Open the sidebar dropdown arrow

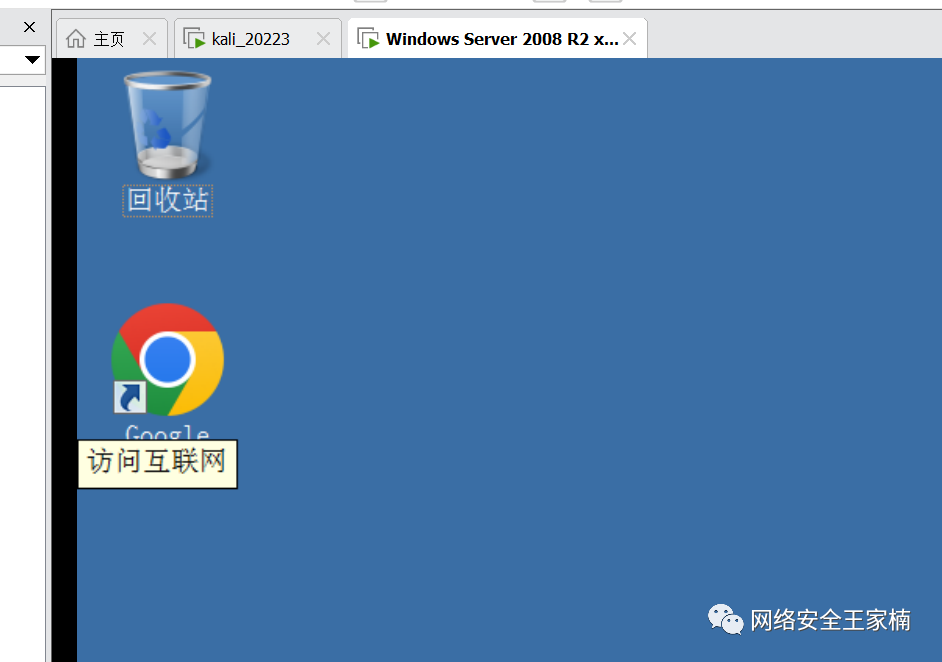32,59
